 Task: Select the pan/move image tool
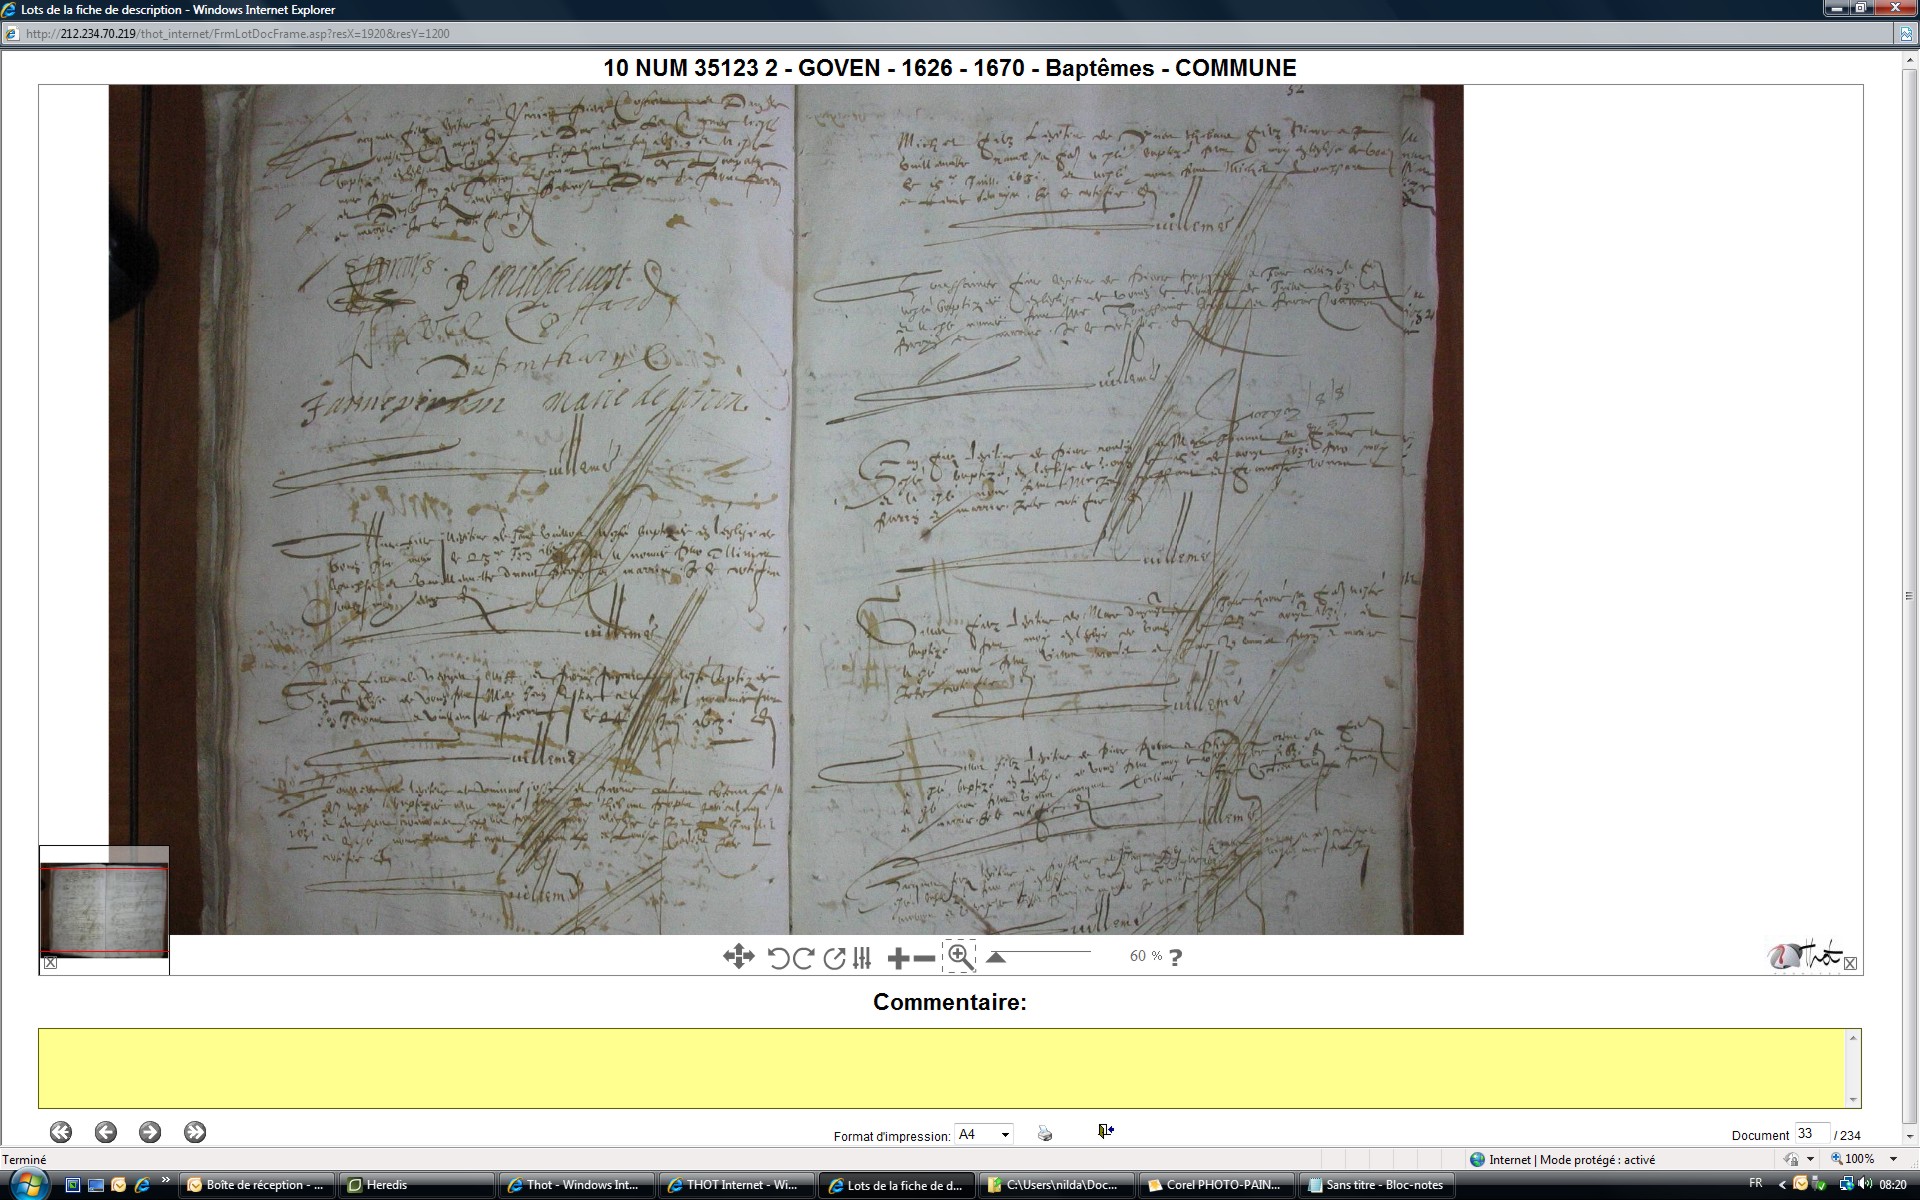point(738,957)
